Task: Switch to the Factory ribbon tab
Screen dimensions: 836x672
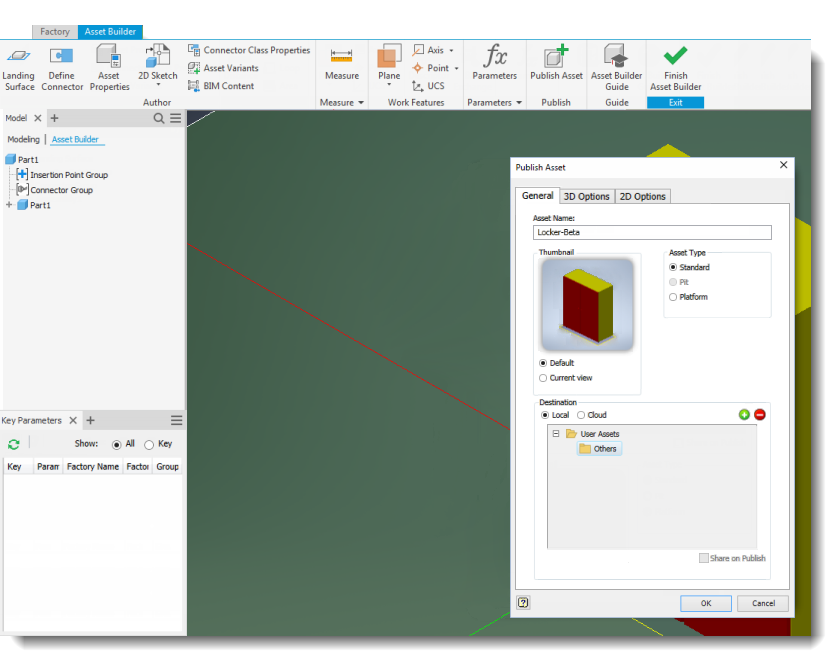Action: (54, 31)
